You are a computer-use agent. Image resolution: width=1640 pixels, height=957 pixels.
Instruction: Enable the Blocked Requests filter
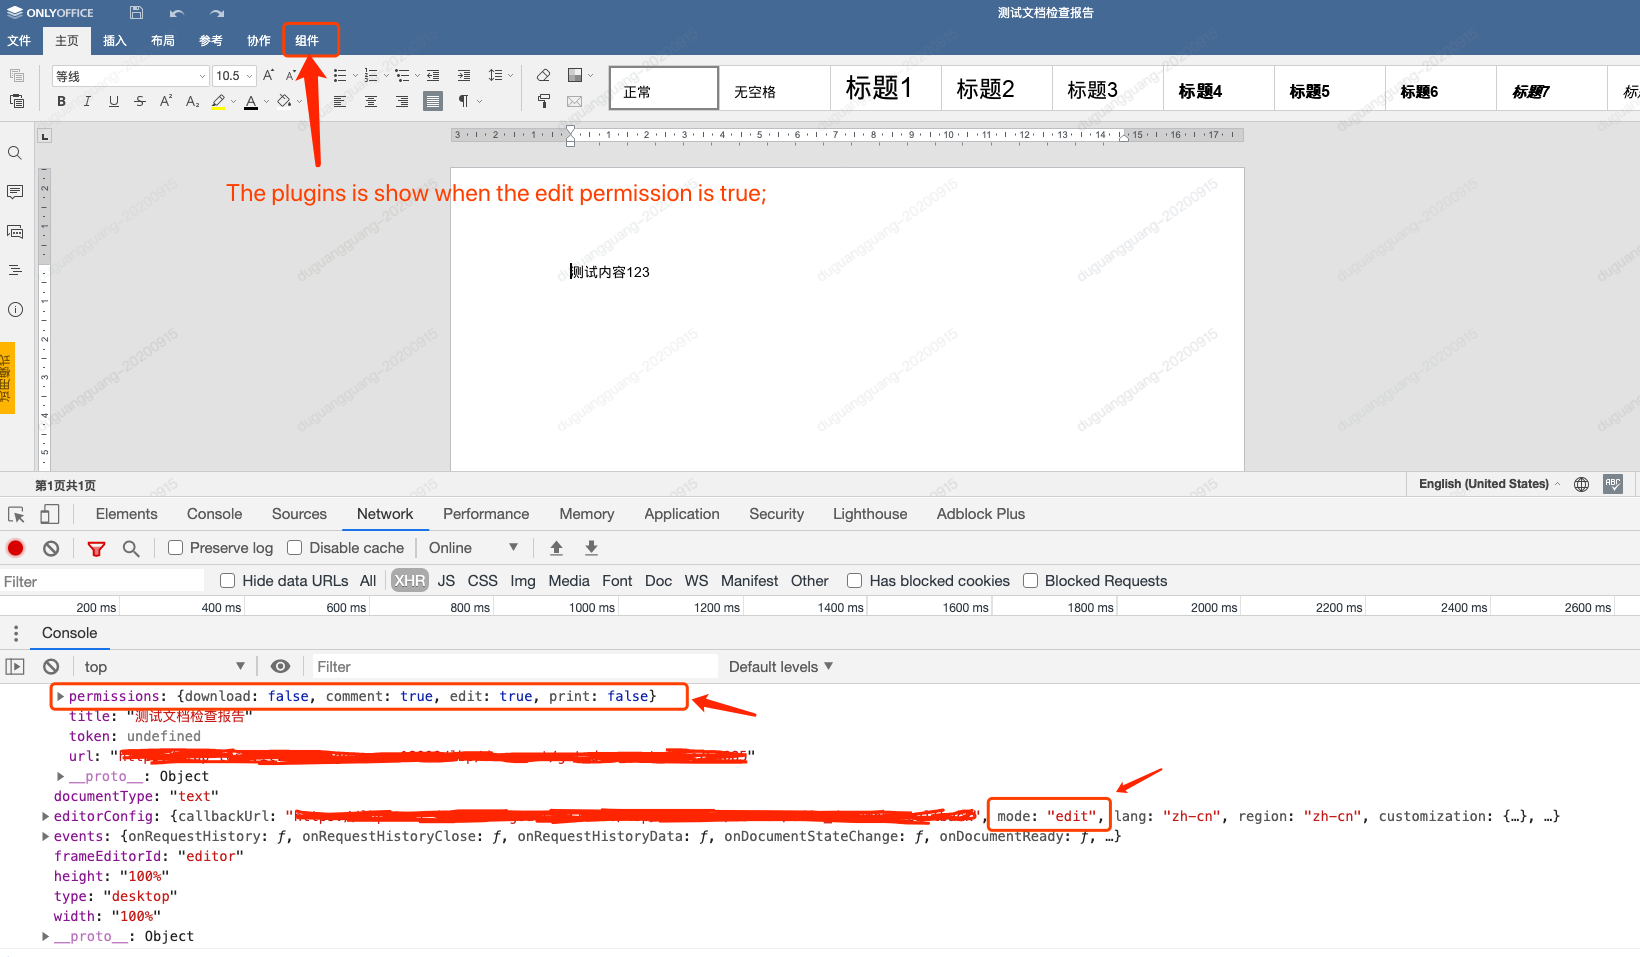(x=1031, y=581)
